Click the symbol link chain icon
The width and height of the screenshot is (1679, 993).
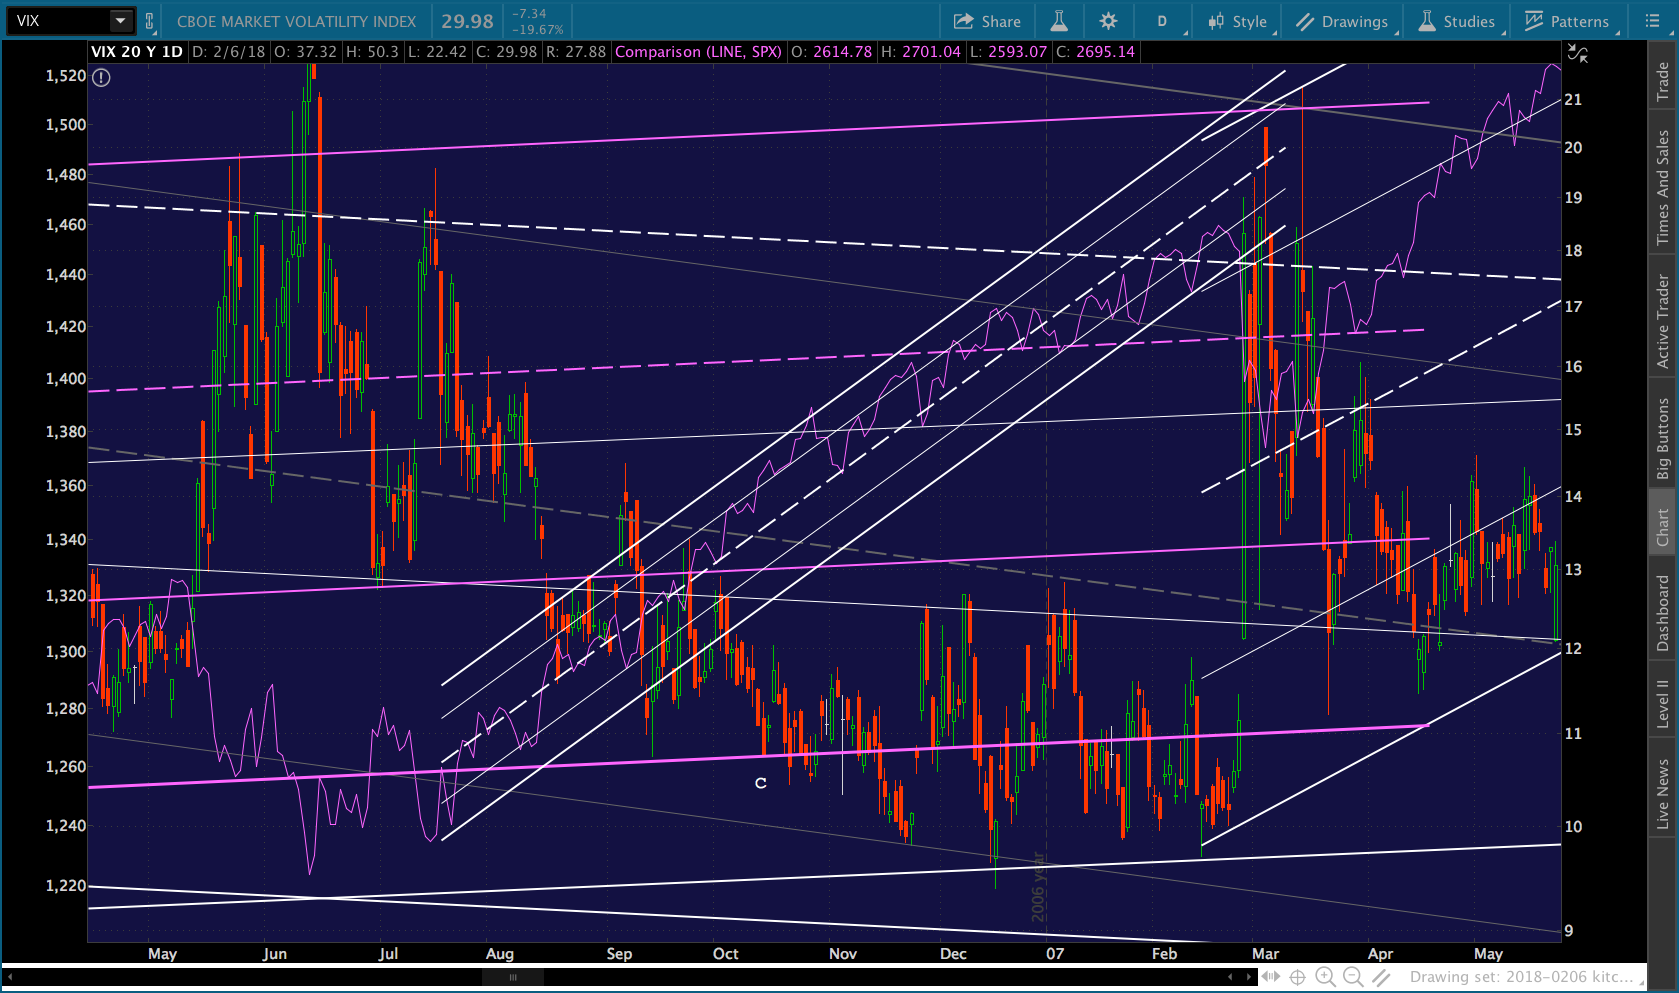click(x=150, y=21)
